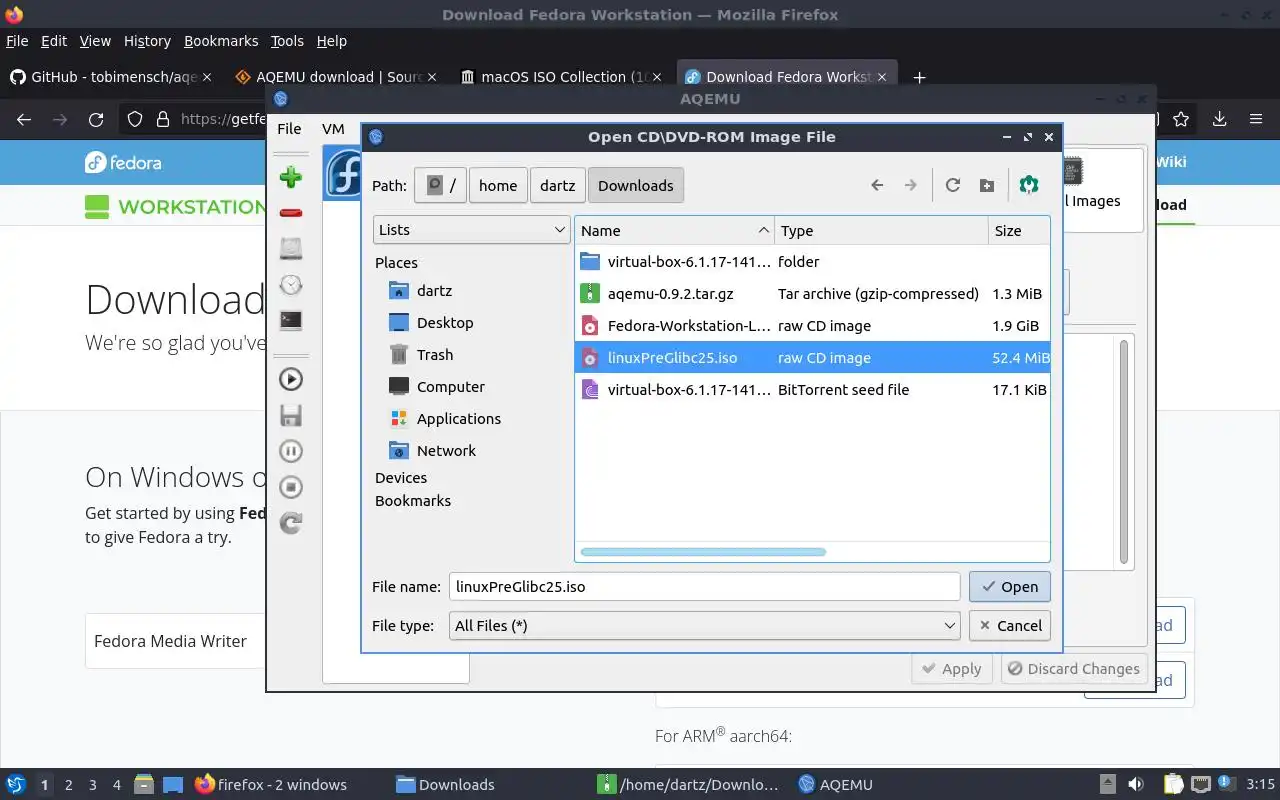1280x800 pixels.
Task: Jump to the dartz path segment
Action: click(558, 185)
